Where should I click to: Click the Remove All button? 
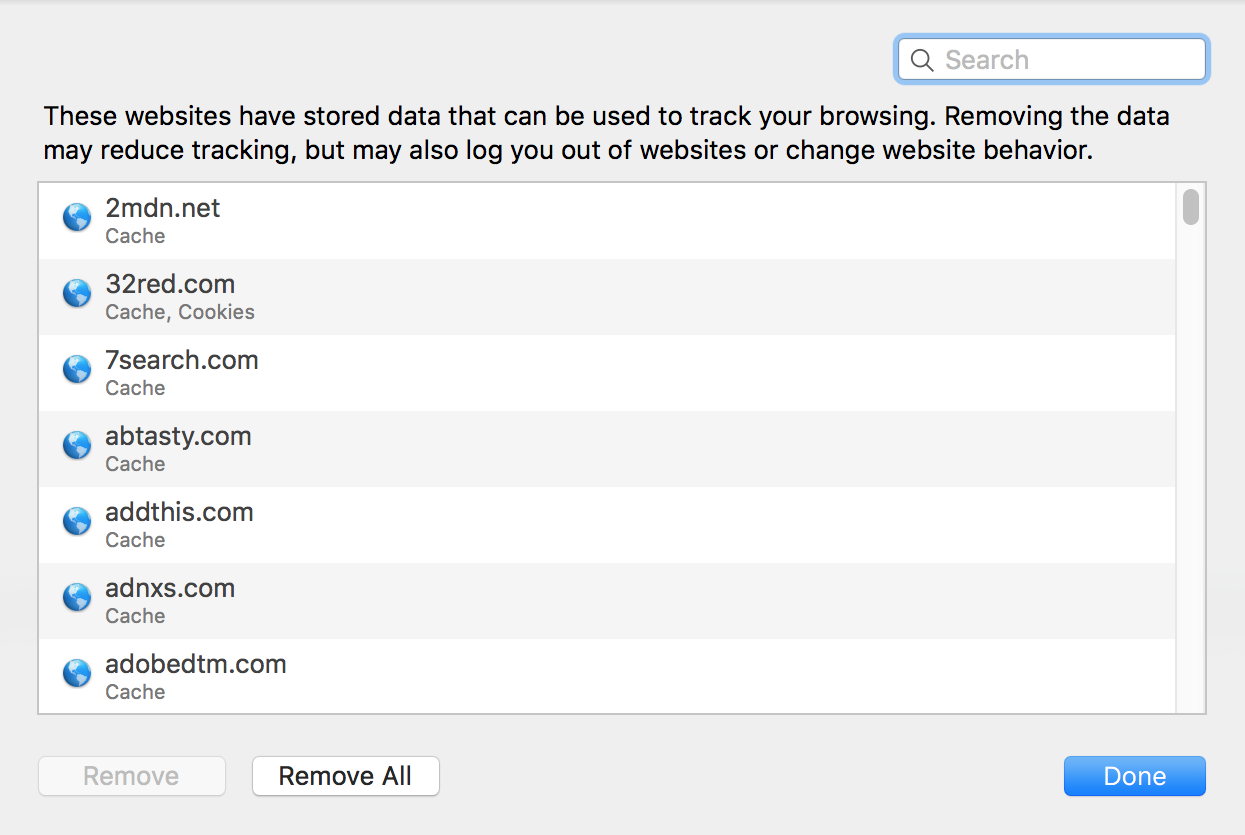click(x=345, y=776)
